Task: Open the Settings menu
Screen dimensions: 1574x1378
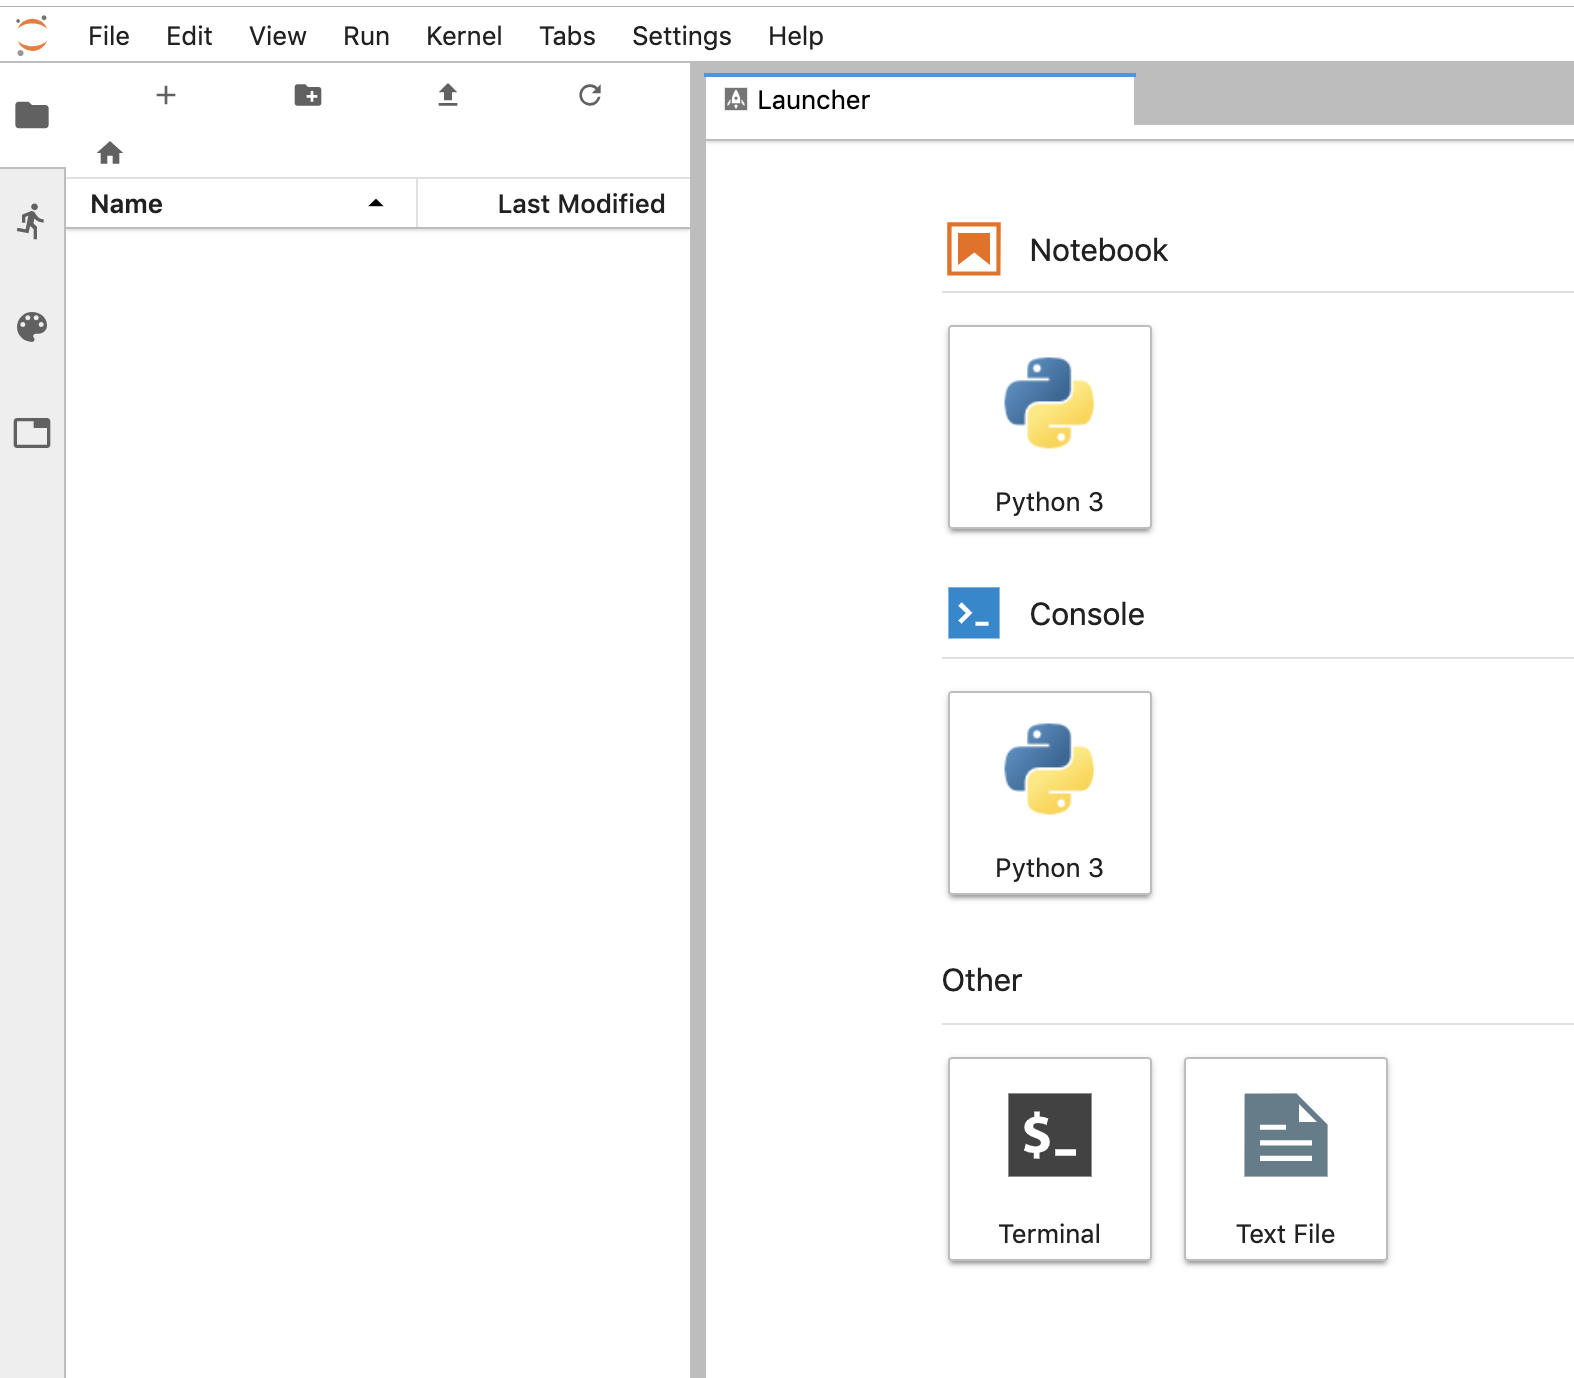Action: (681, 36)
